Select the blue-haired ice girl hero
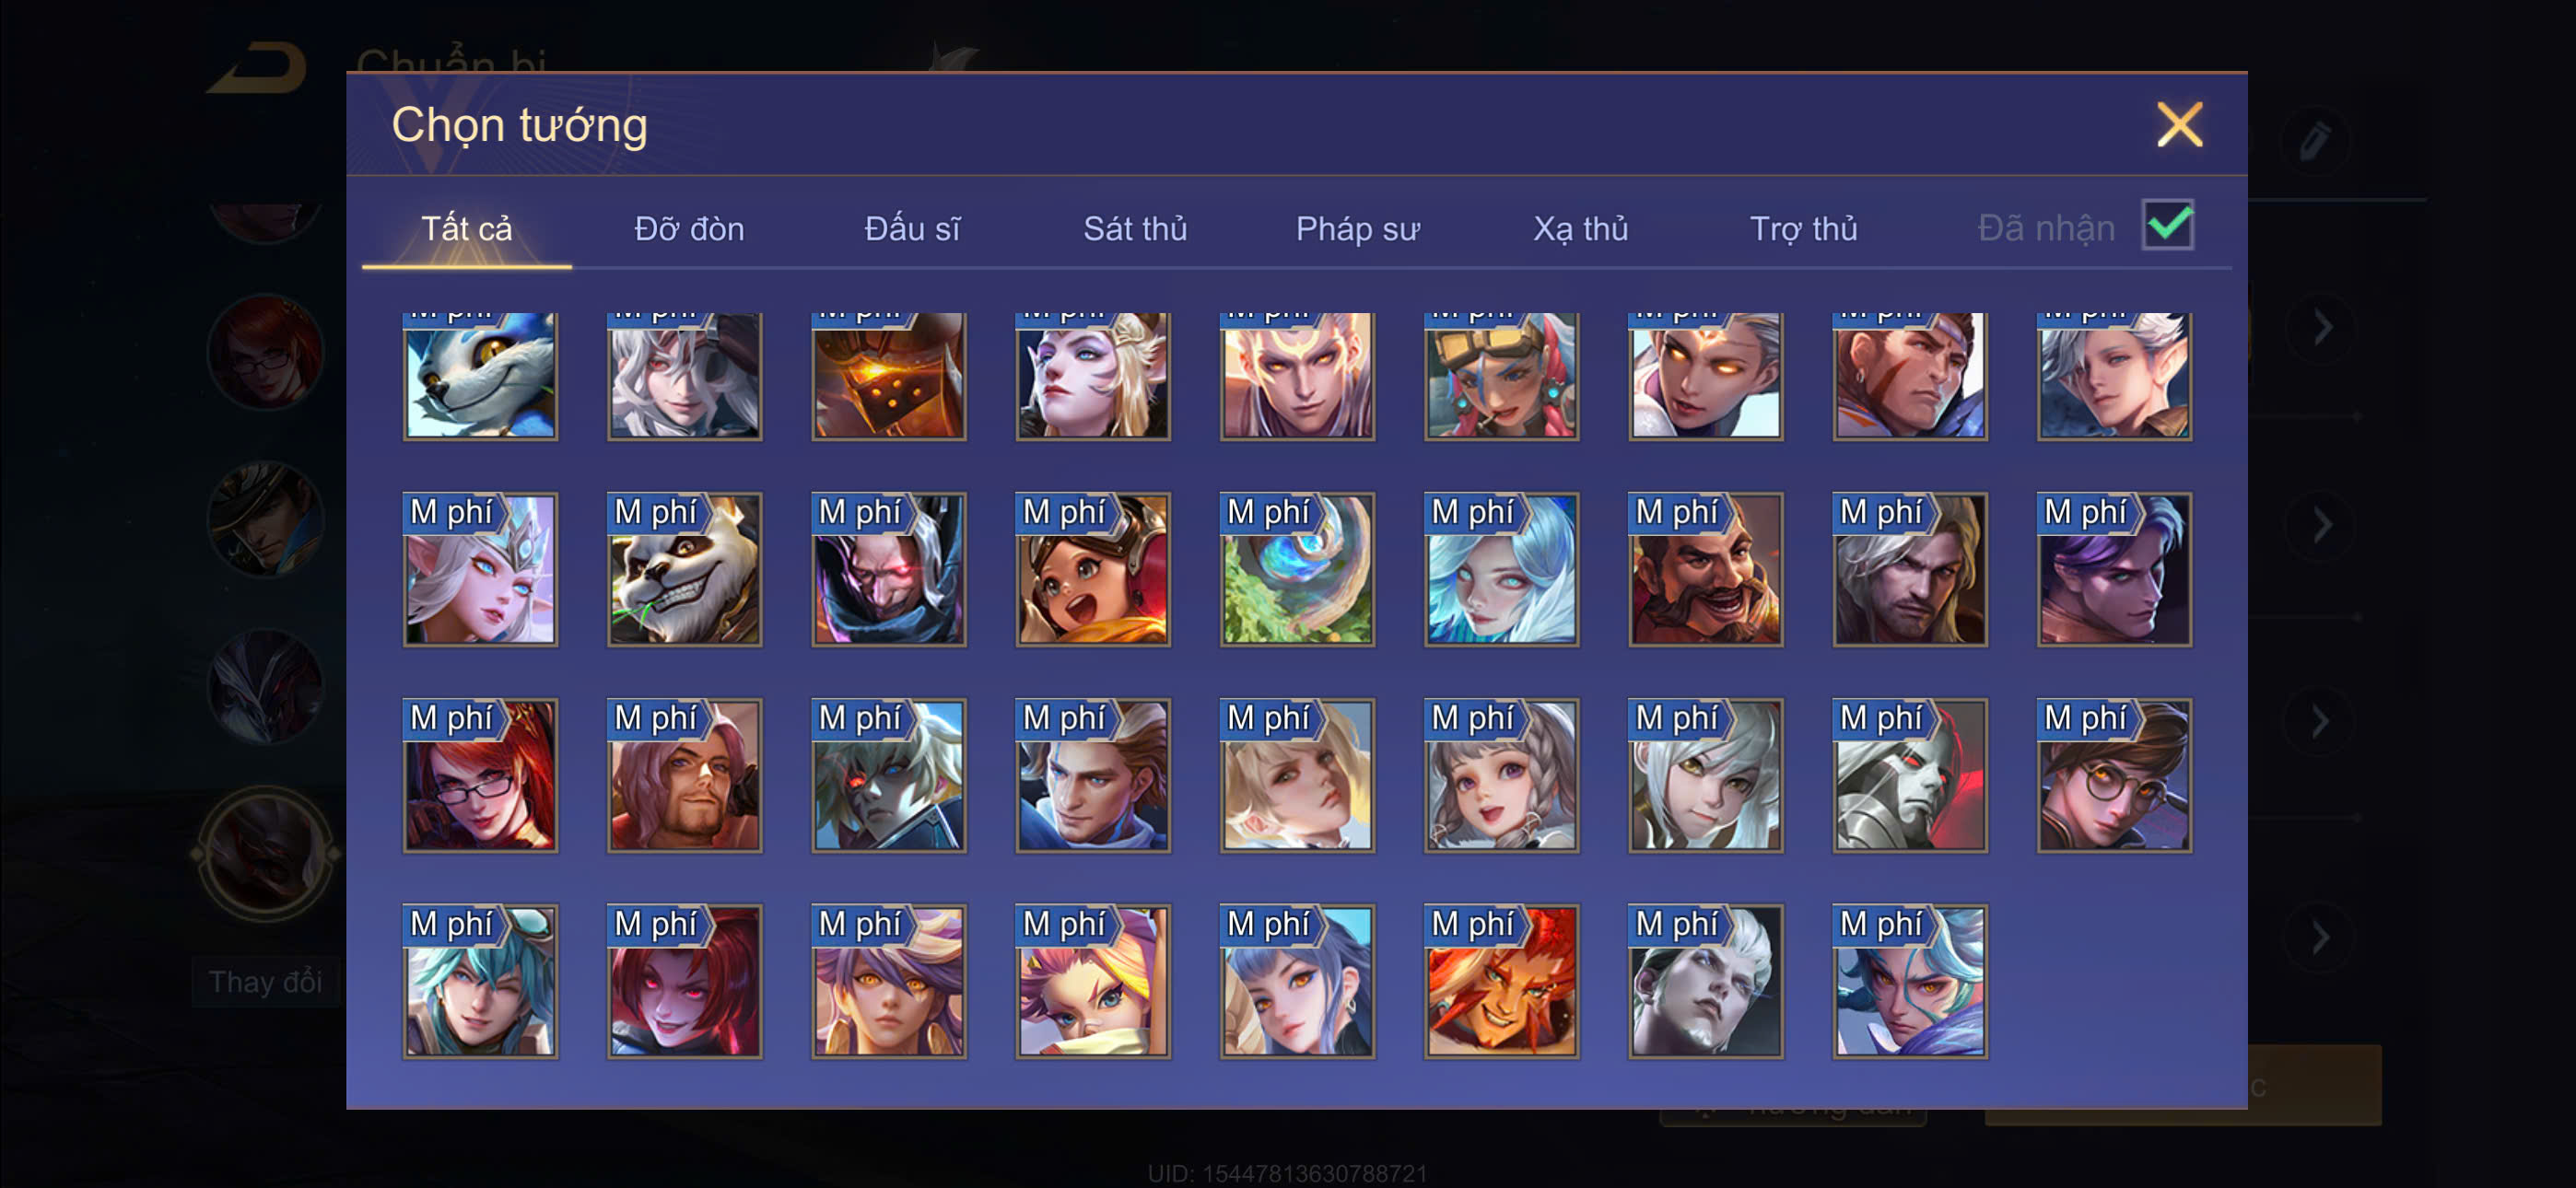 (1501, 569)
